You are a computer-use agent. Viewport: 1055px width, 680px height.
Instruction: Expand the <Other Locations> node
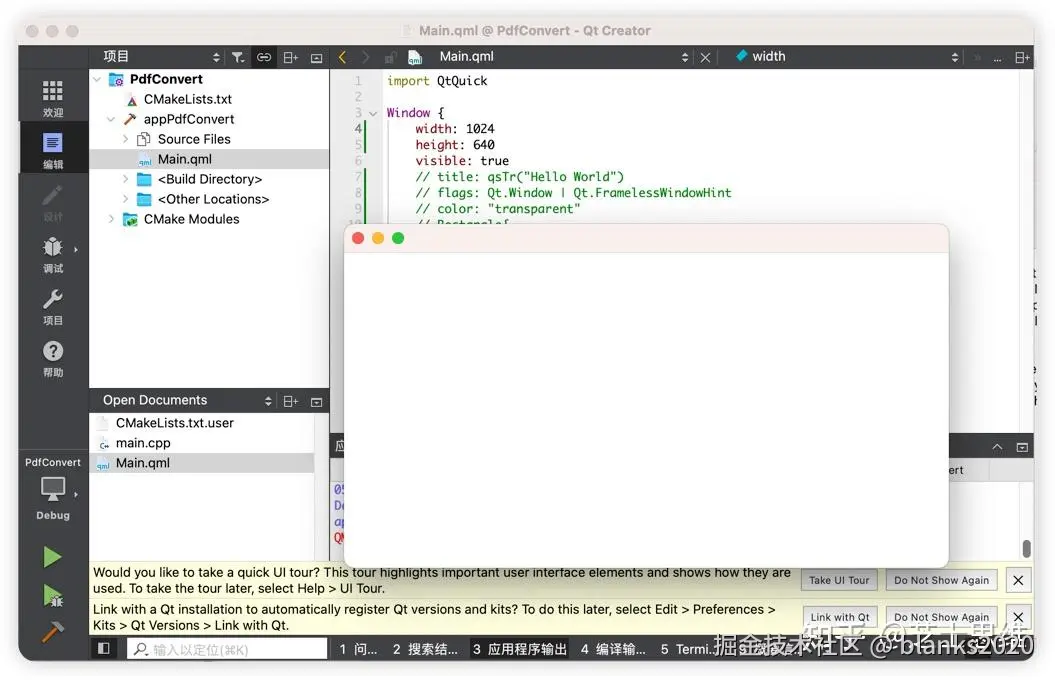(125, 199)
